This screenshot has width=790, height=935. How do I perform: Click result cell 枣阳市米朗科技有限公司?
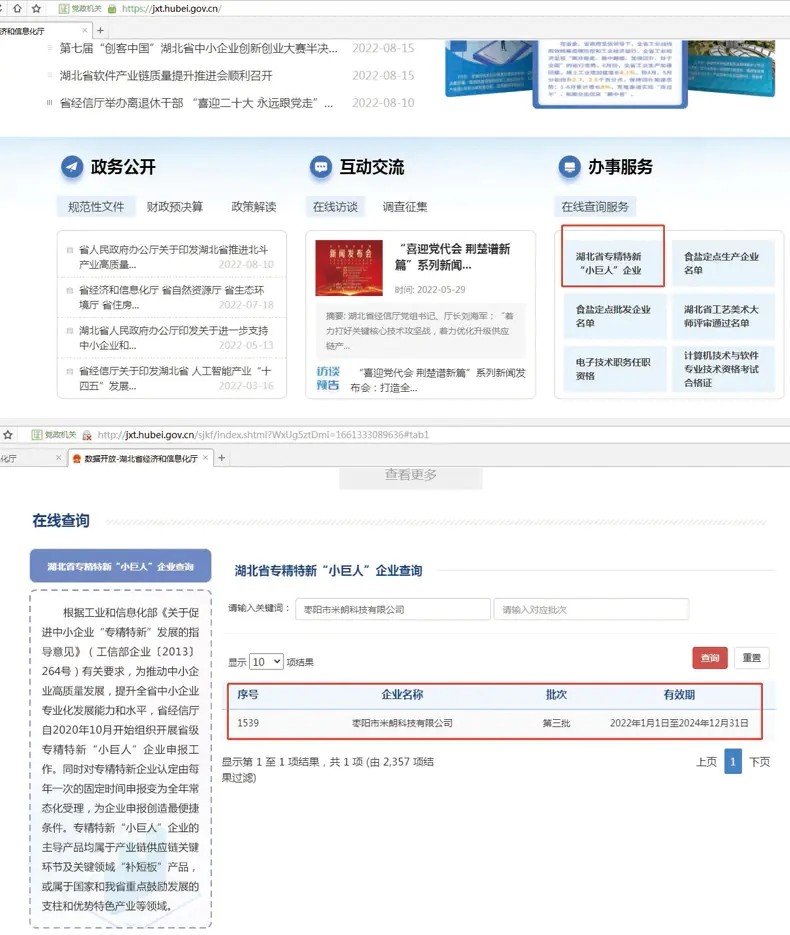[x=402, y=723]
